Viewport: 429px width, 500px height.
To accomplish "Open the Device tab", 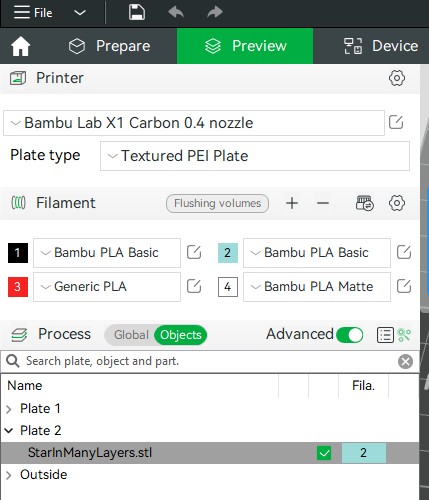I will click(x=381, y=46).
